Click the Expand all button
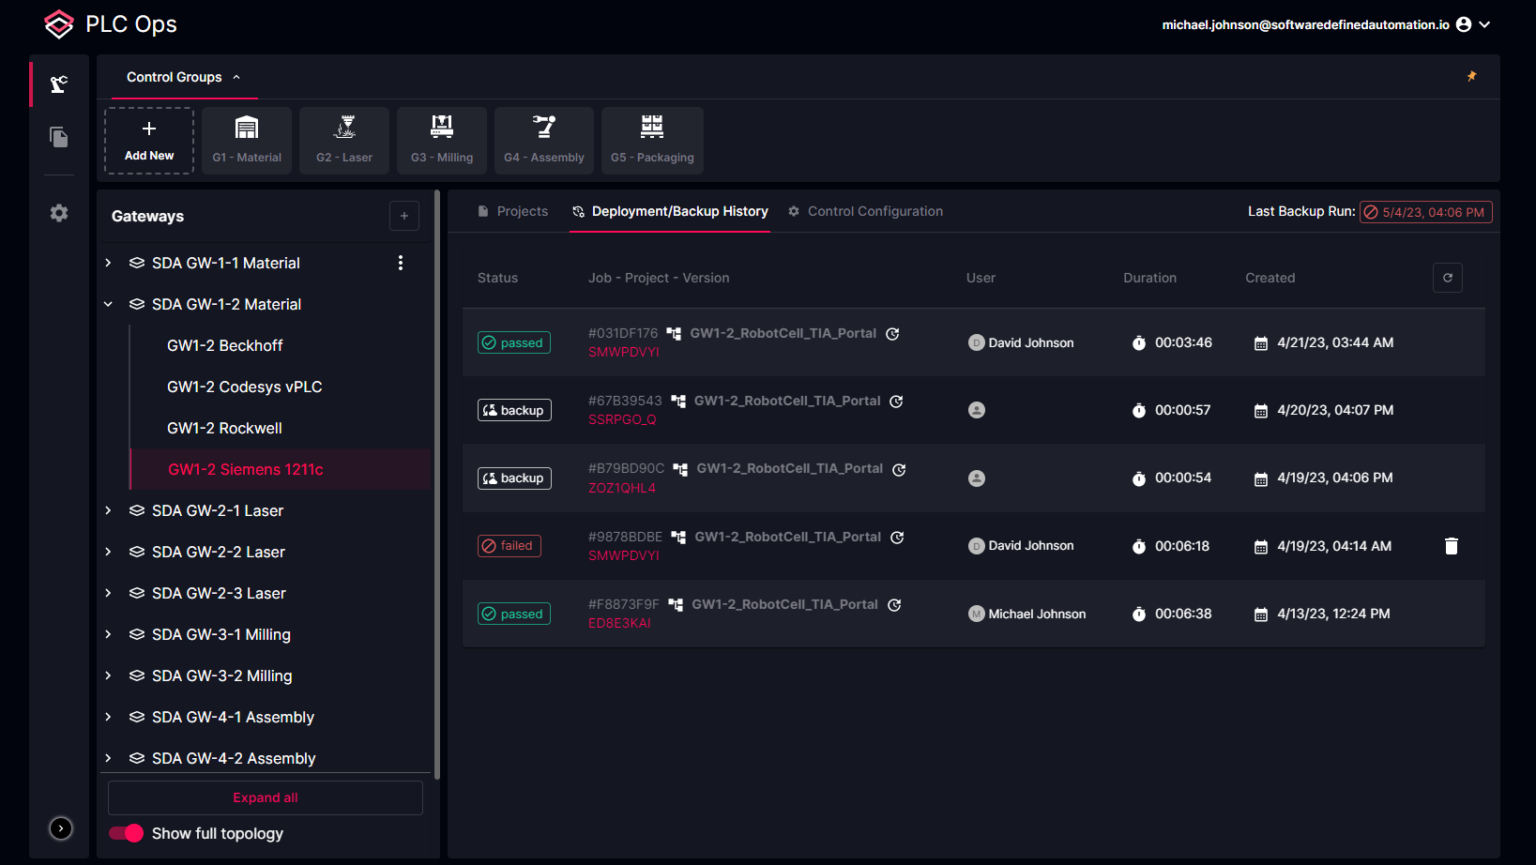Image resolution: width=1536 pixels, height=865 pixels. coord(265,797)
